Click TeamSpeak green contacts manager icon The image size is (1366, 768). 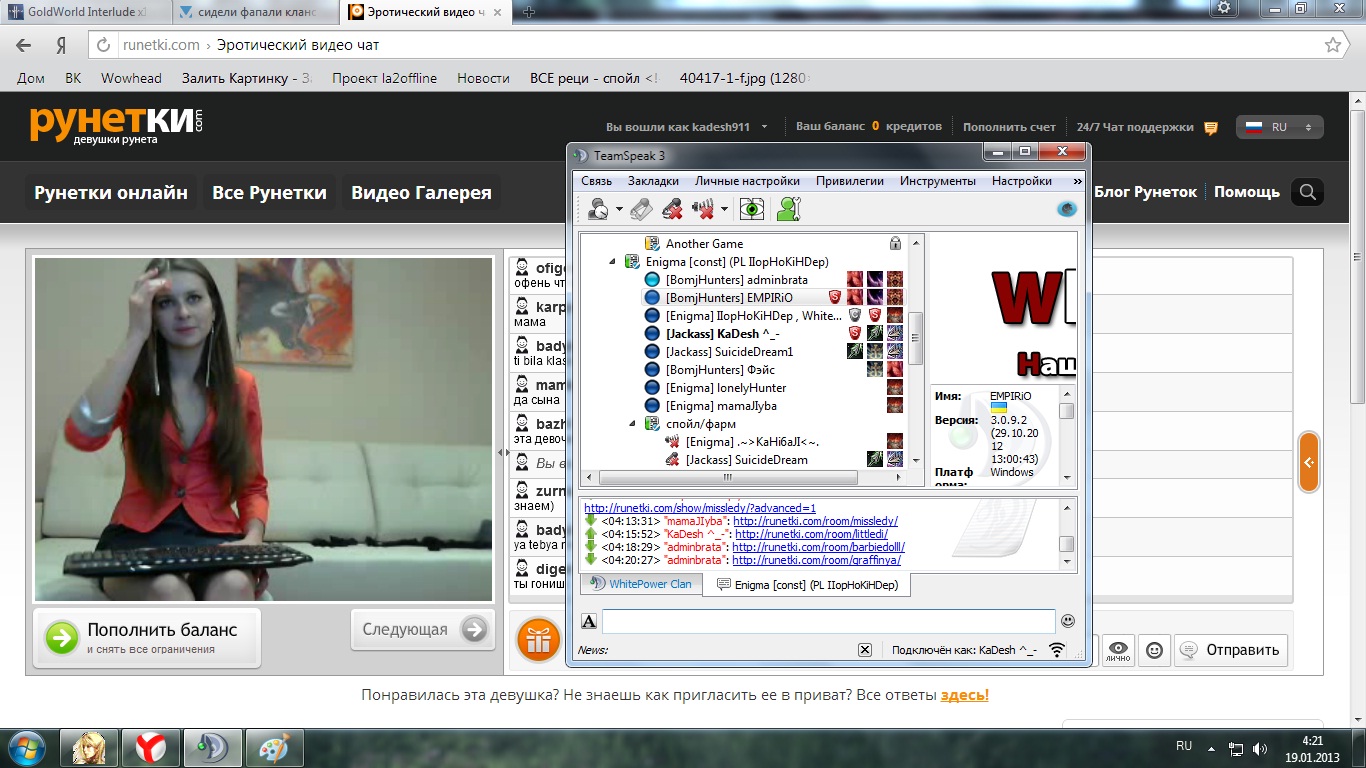click(x=789, y=209)
